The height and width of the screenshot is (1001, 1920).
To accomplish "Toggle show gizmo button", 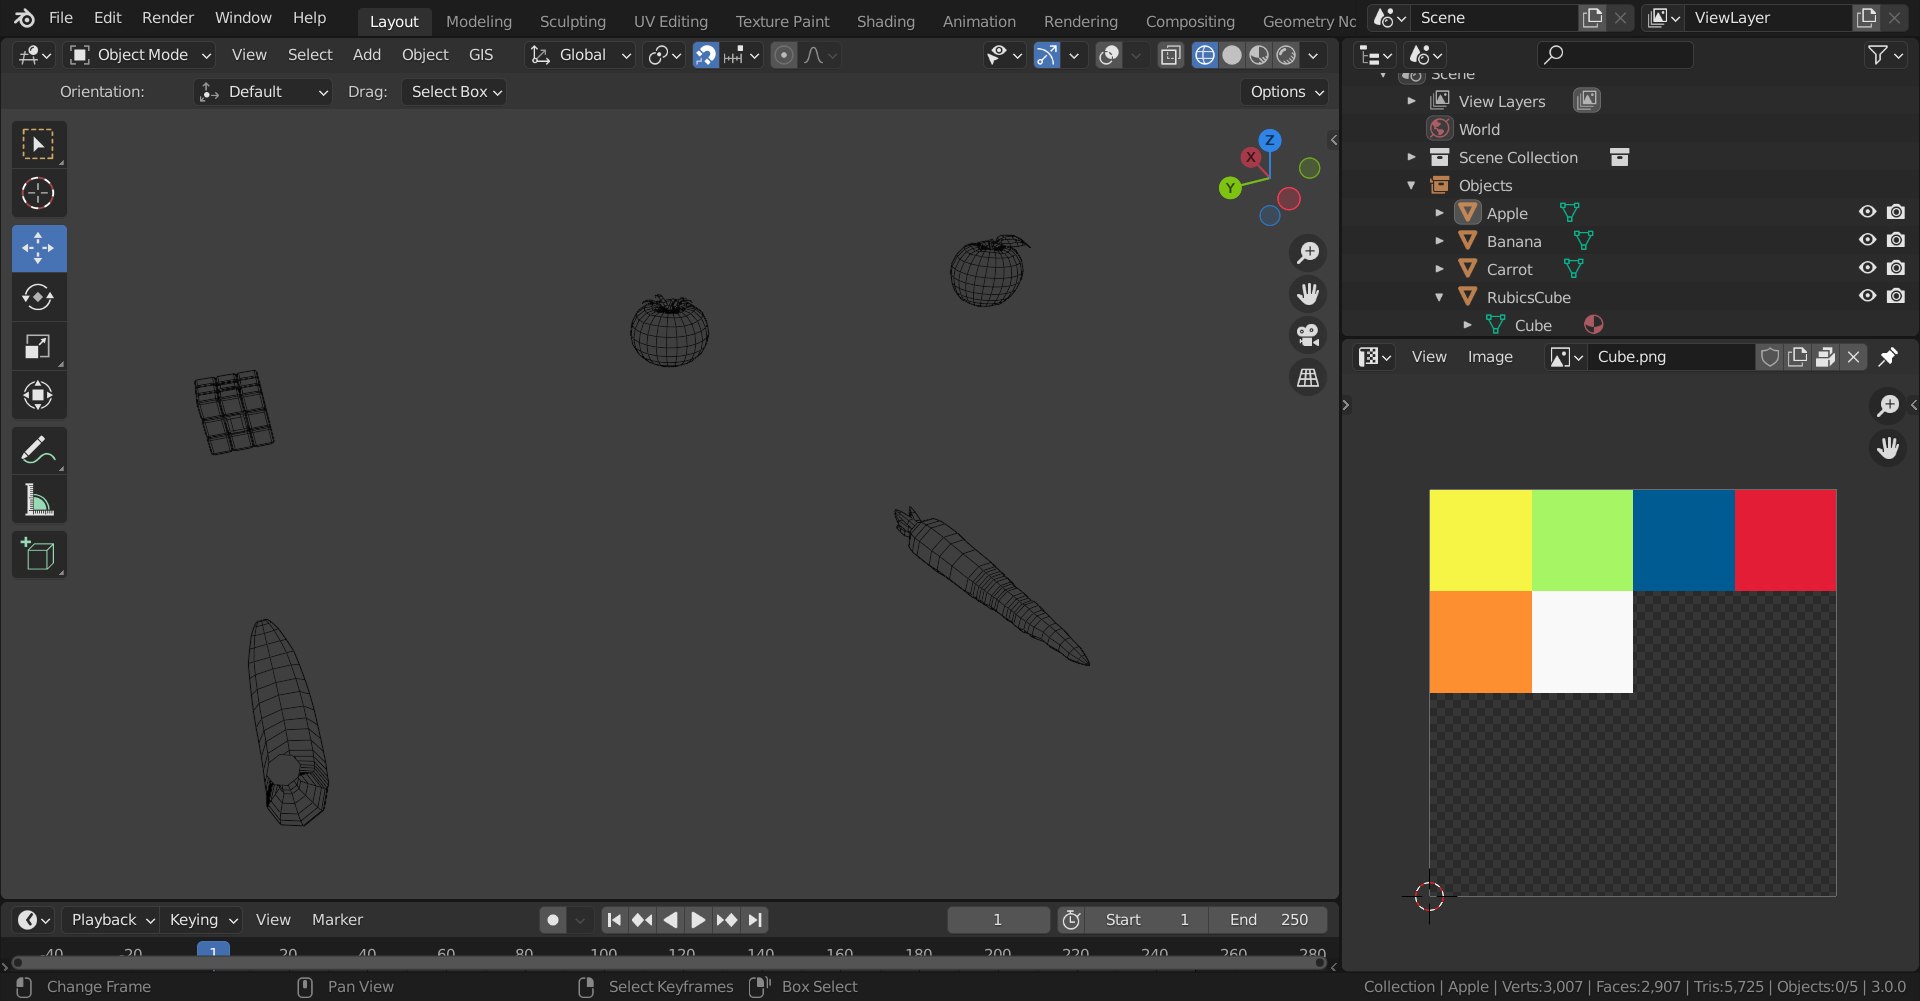I will [x=1046, y=55].
